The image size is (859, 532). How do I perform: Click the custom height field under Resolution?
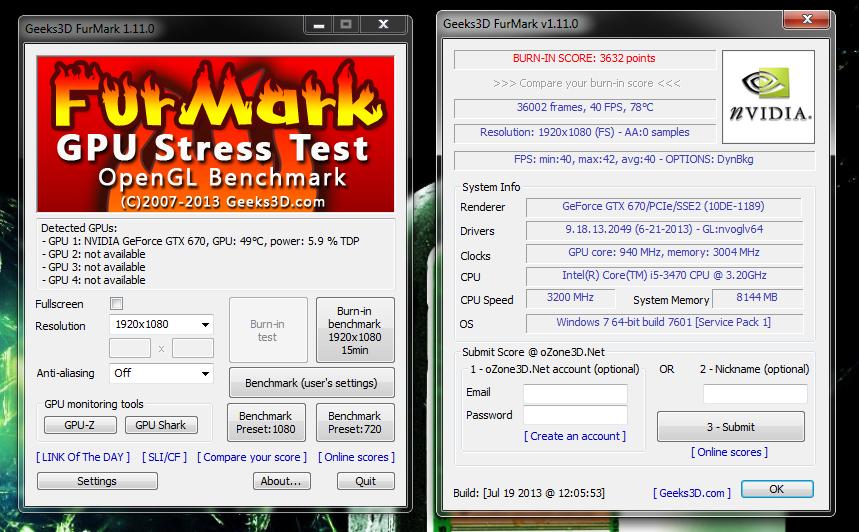click(192, 348)
